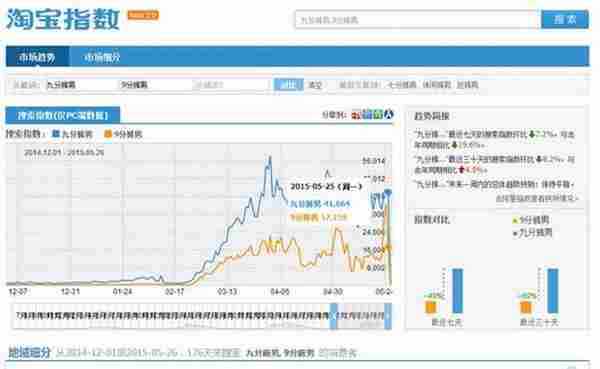Click the orange bar above 最近七天
Image resolution: width=600 pixels, height=369 pixels.
click(431, 307)
